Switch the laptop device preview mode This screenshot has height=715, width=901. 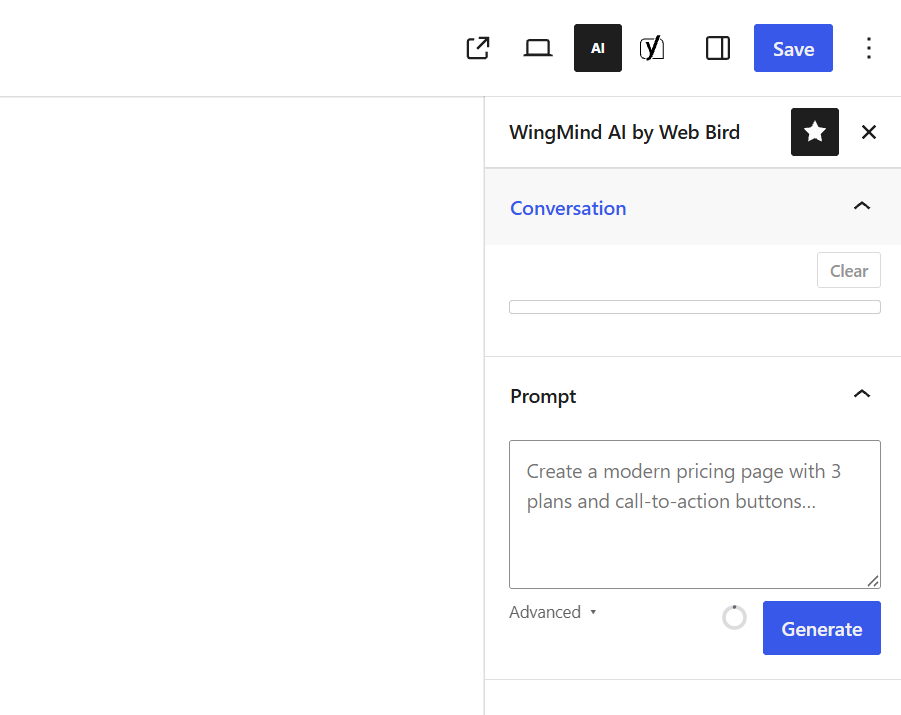click(x=538, y=48)
